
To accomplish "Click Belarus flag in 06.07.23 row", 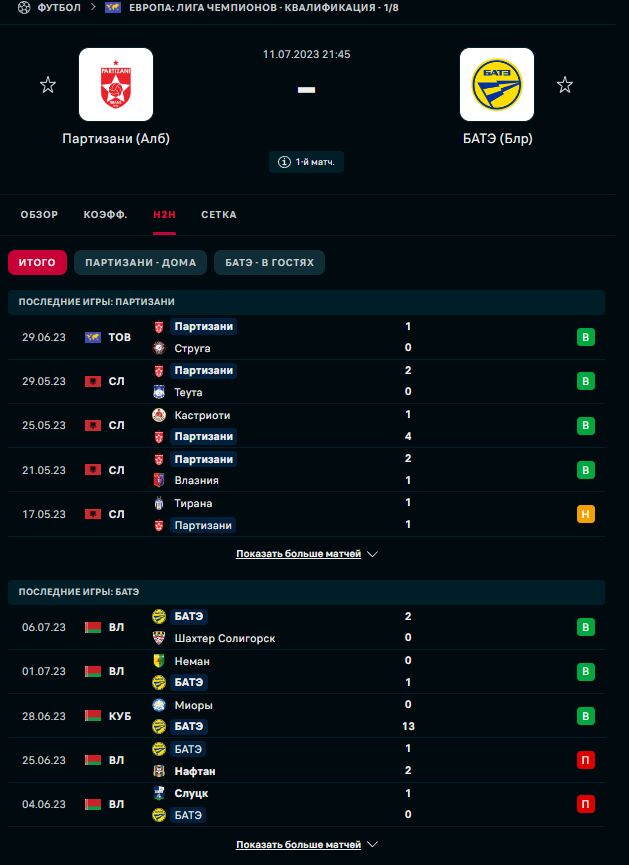I will pyautogui.click(x=93, y=627).
